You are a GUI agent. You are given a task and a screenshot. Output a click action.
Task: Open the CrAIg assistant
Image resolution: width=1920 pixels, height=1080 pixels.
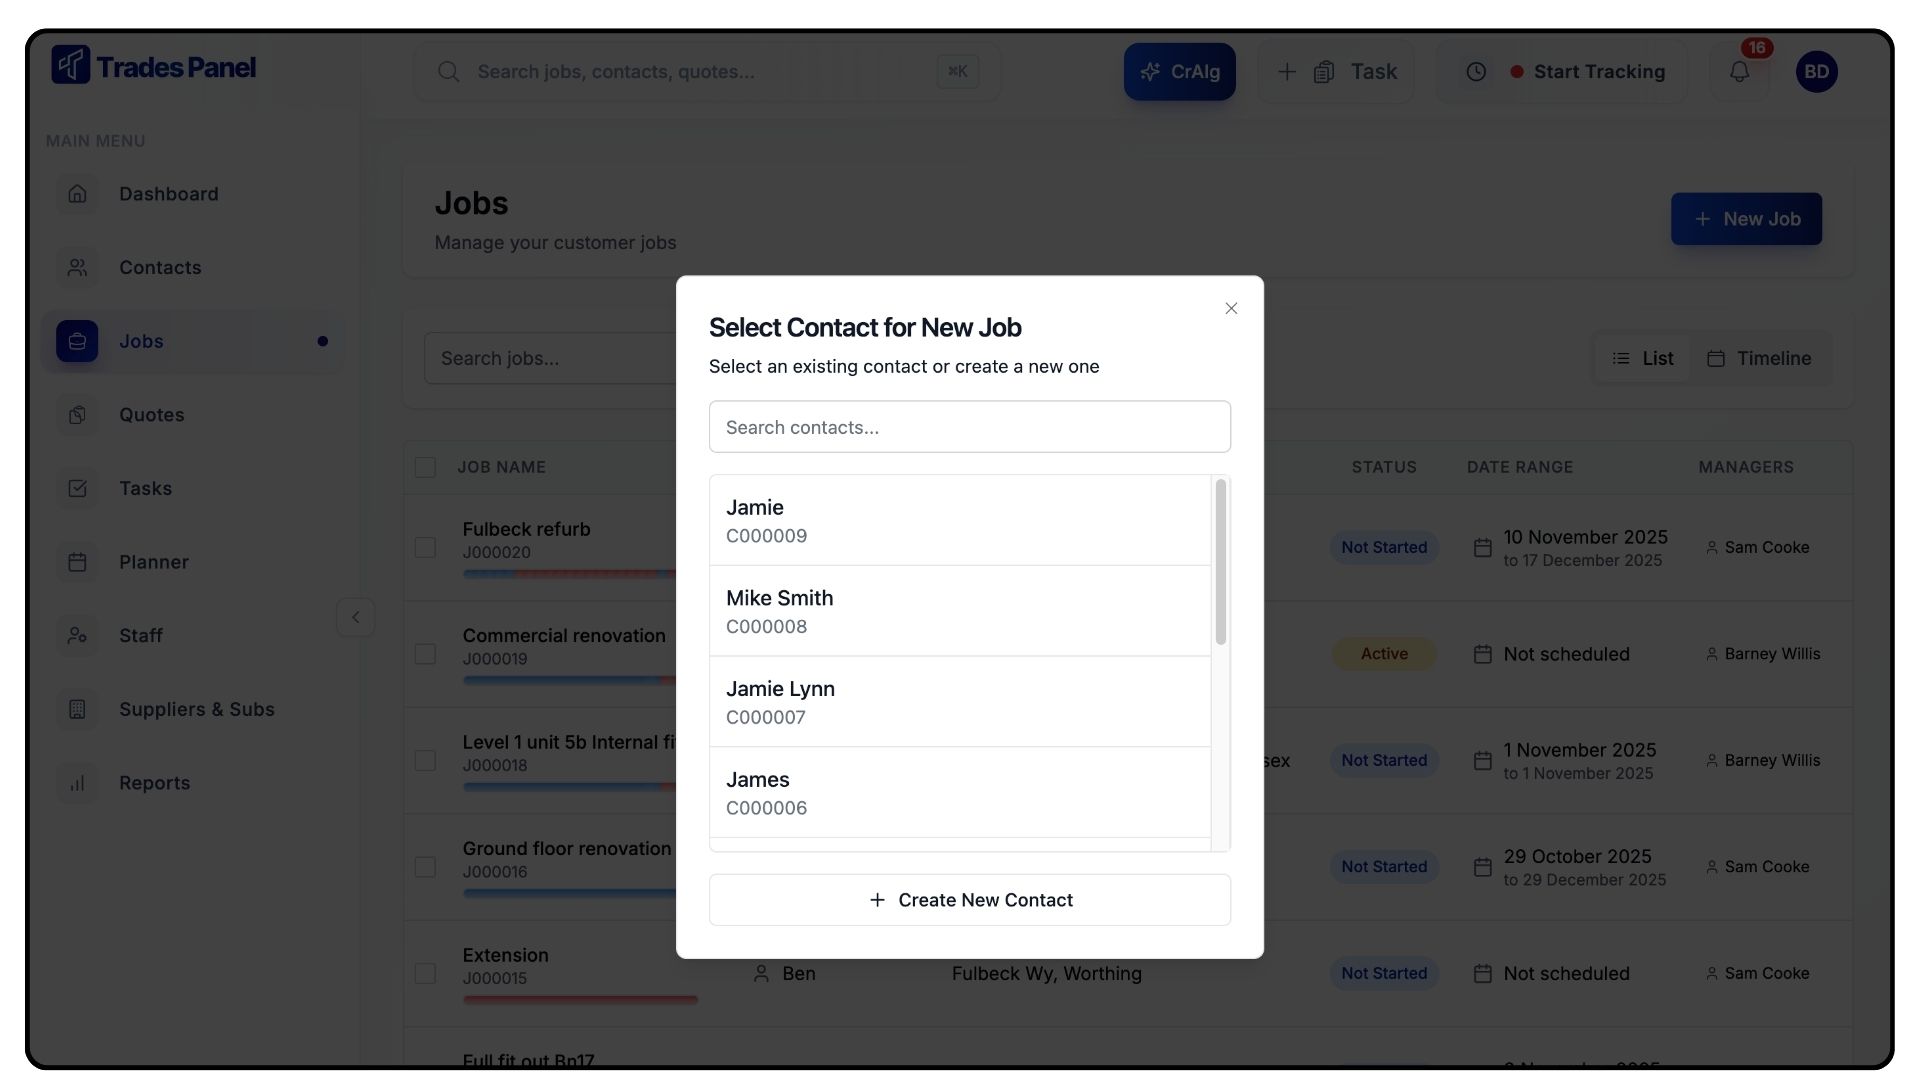click(1179, 72)
